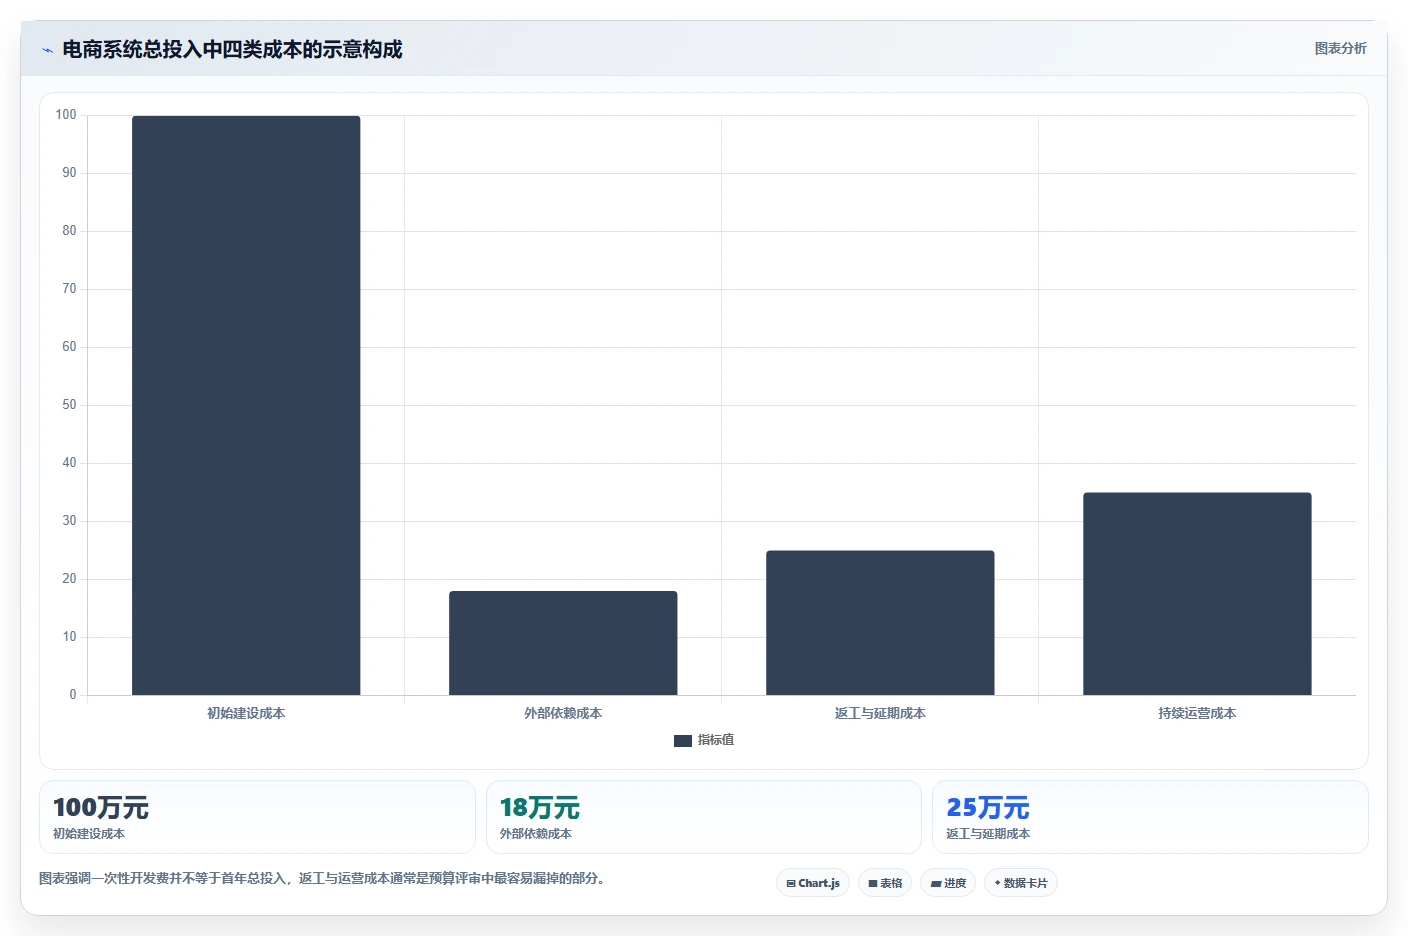1408x936 pixels.
Task: Click the 初始建设成本 caption under 100万元
Action: point(89,834)
